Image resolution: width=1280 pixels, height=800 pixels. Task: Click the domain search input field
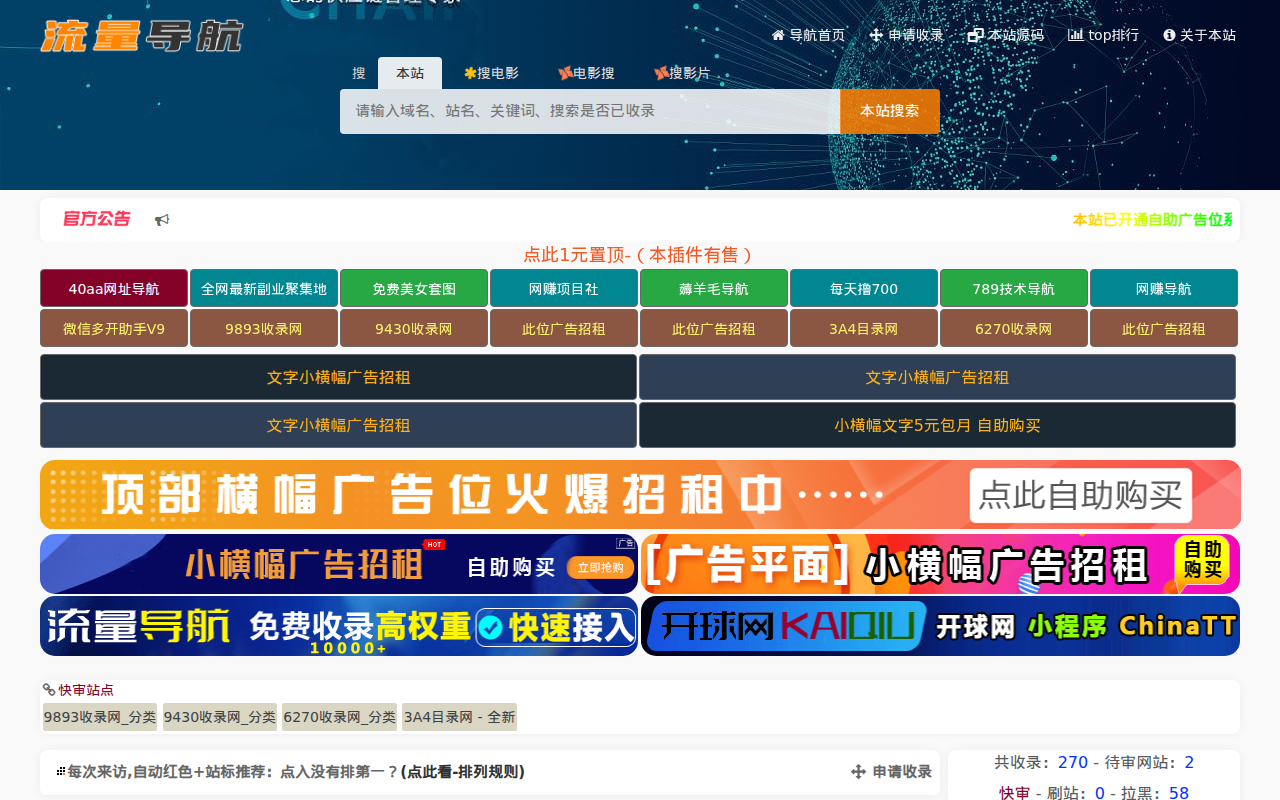click(x=588, y=111)
